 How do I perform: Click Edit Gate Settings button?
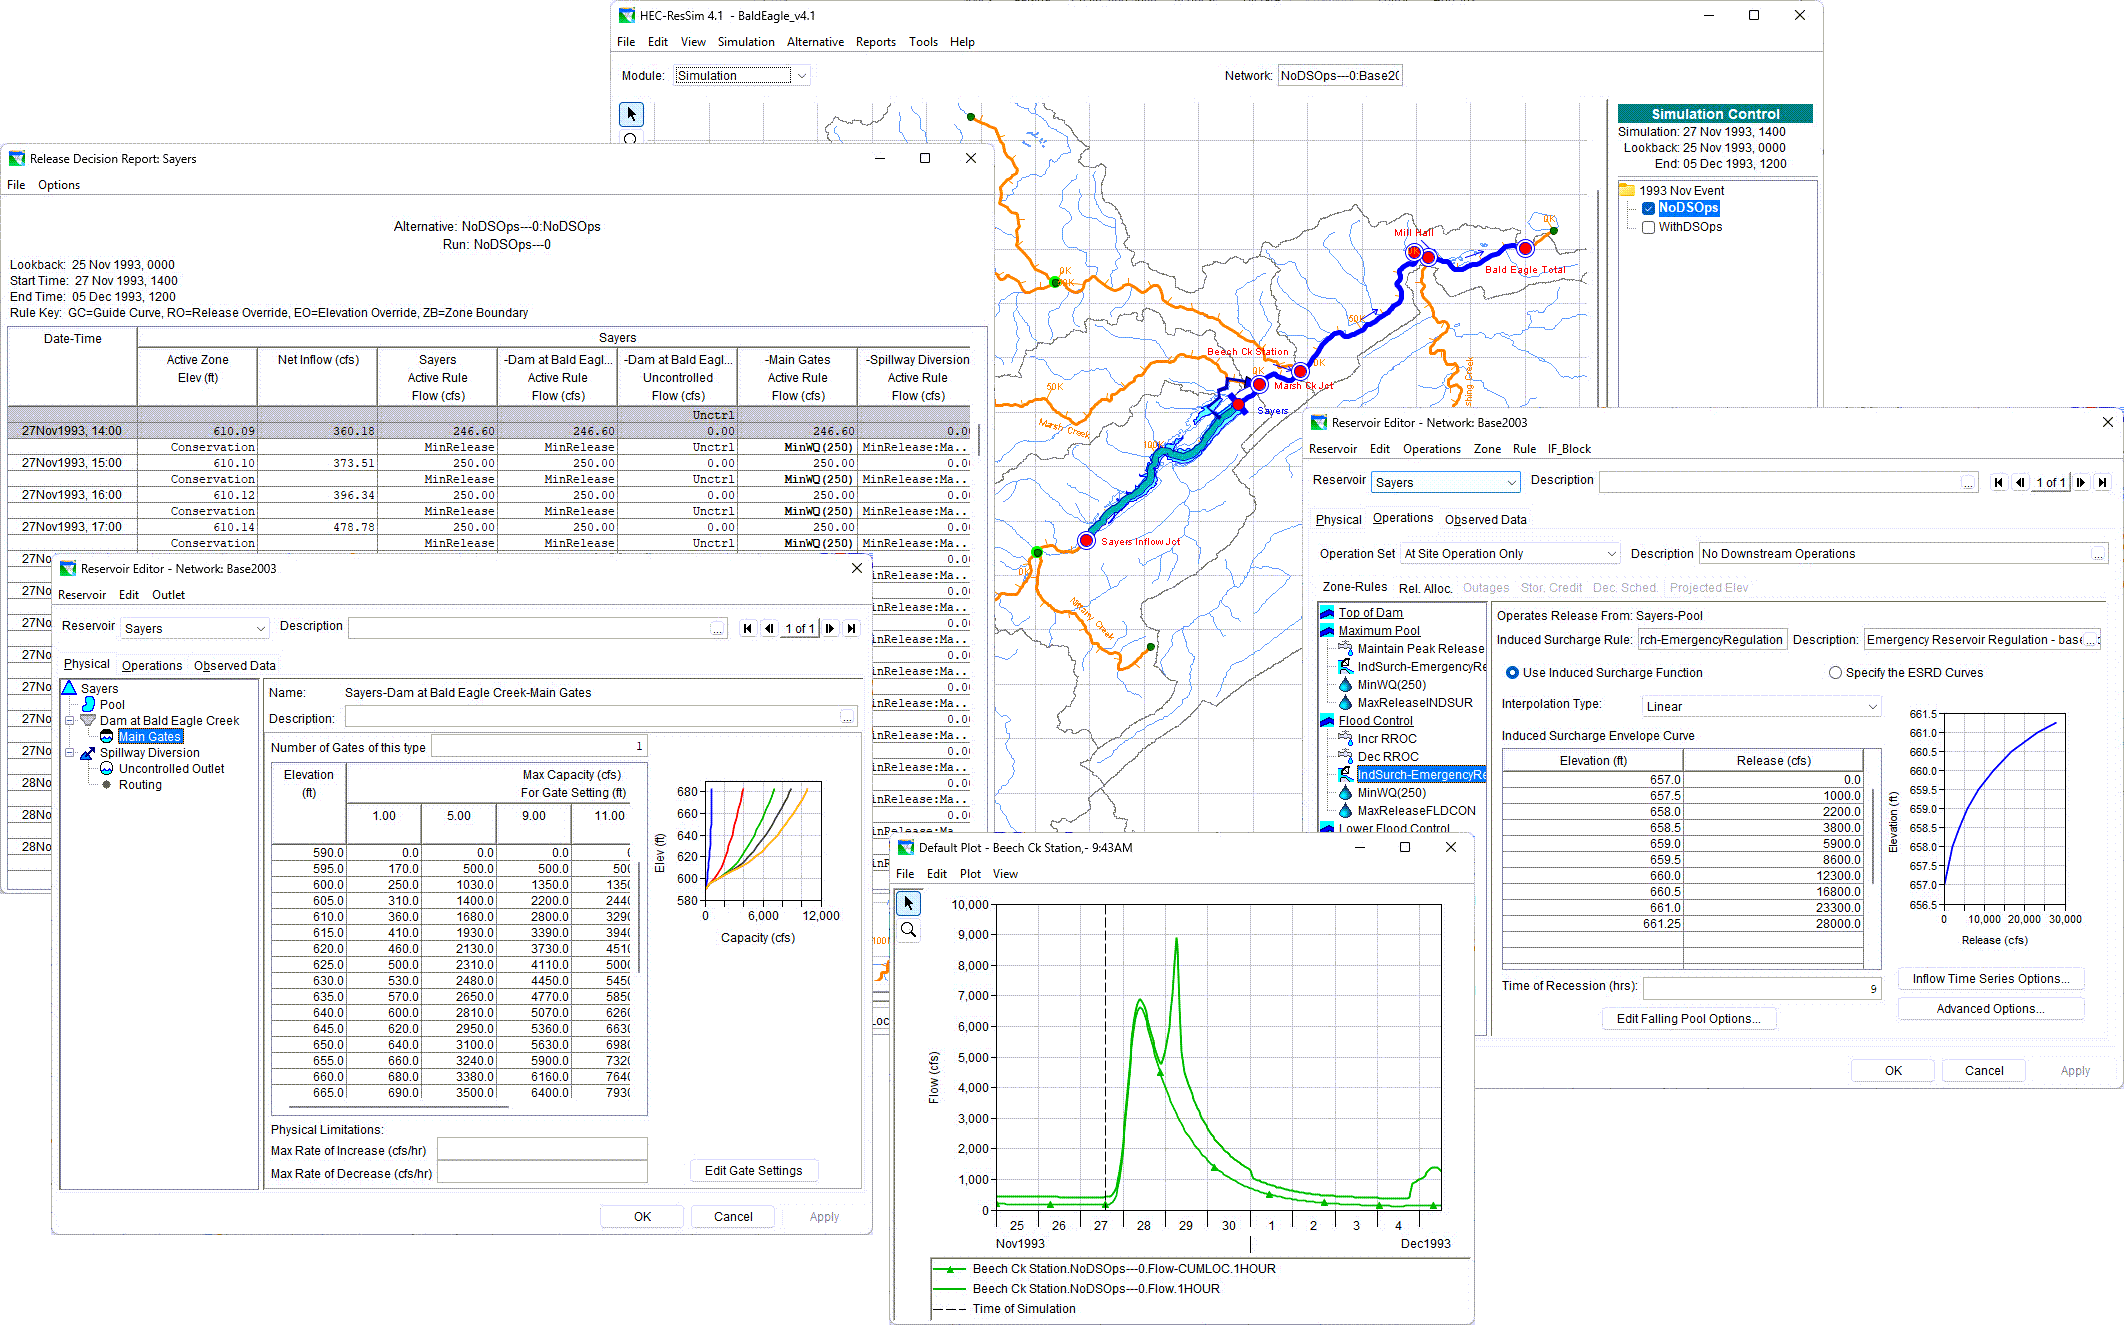tap(753, 1171)
